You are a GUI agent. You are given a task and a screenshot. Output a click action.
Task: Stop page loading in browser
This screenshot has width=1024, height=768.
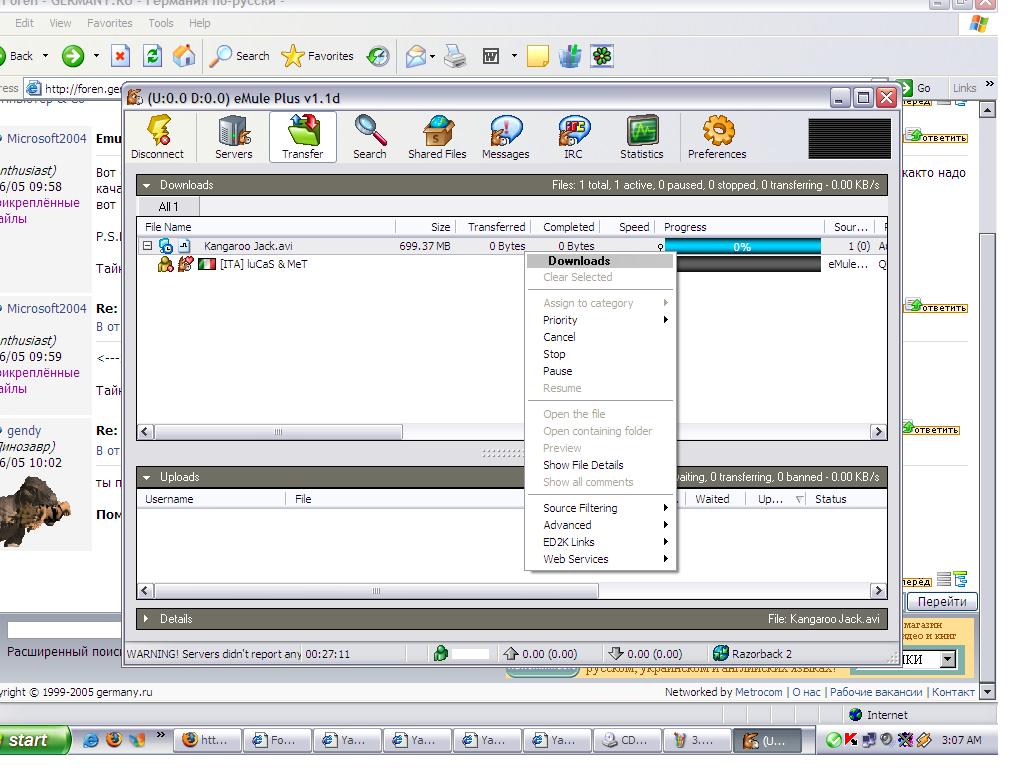click(120, 56)
